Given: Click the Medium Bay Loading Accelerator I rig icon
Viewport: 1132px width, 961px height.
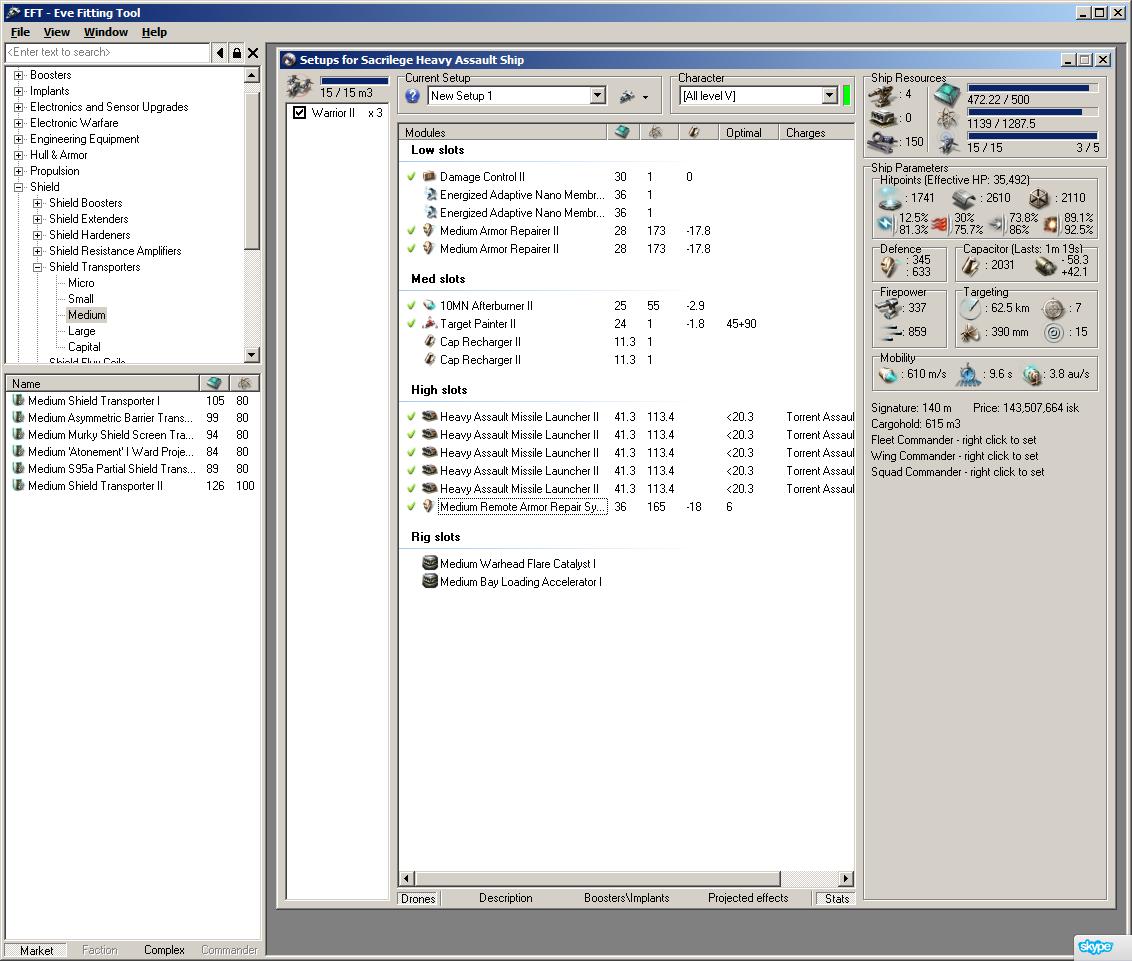Looking at the screenshot, I should click(430, 580).
